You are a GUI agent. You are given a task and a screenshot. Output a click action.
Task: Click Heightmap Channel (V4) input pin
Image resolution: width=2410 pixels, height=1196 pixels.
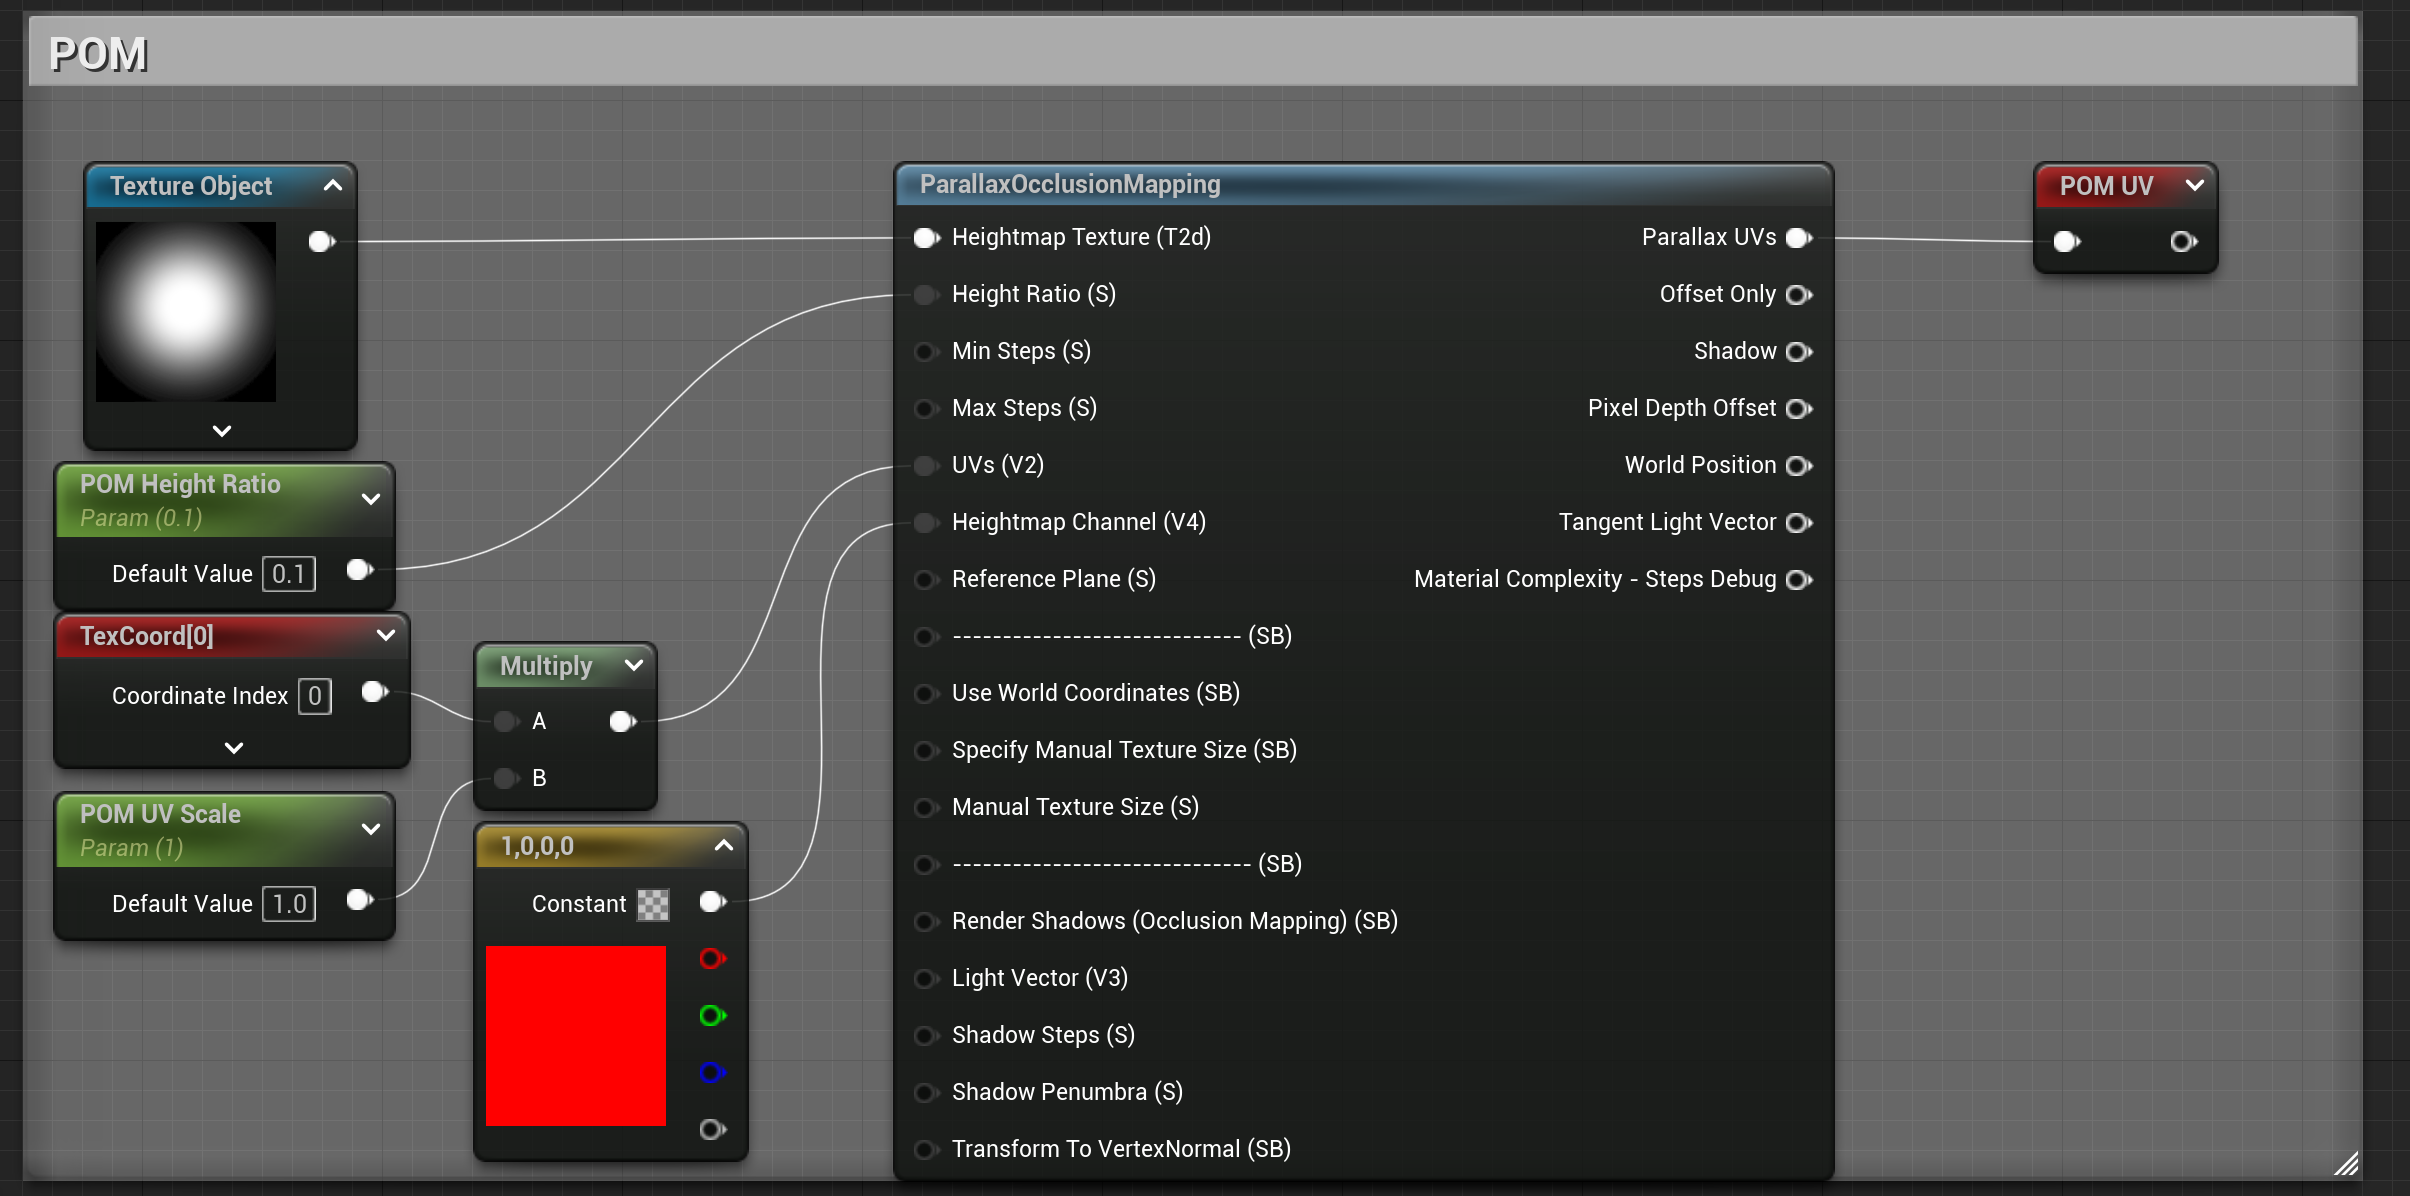(x=927, y=523)
